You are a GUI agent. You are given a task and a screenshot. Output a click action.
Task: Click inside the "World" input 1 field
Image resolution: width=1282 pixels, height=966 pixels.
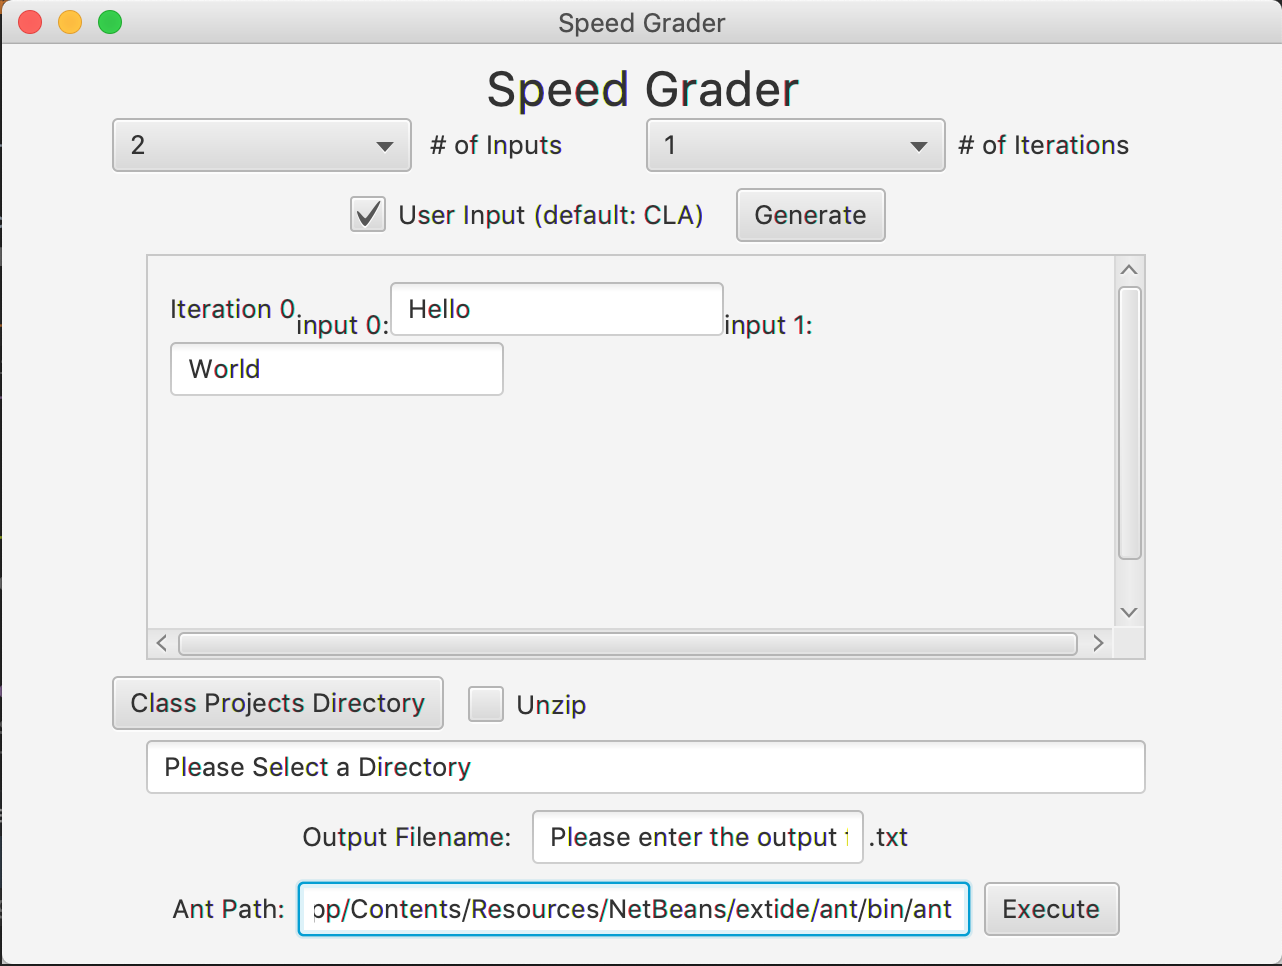click(336, 369)
